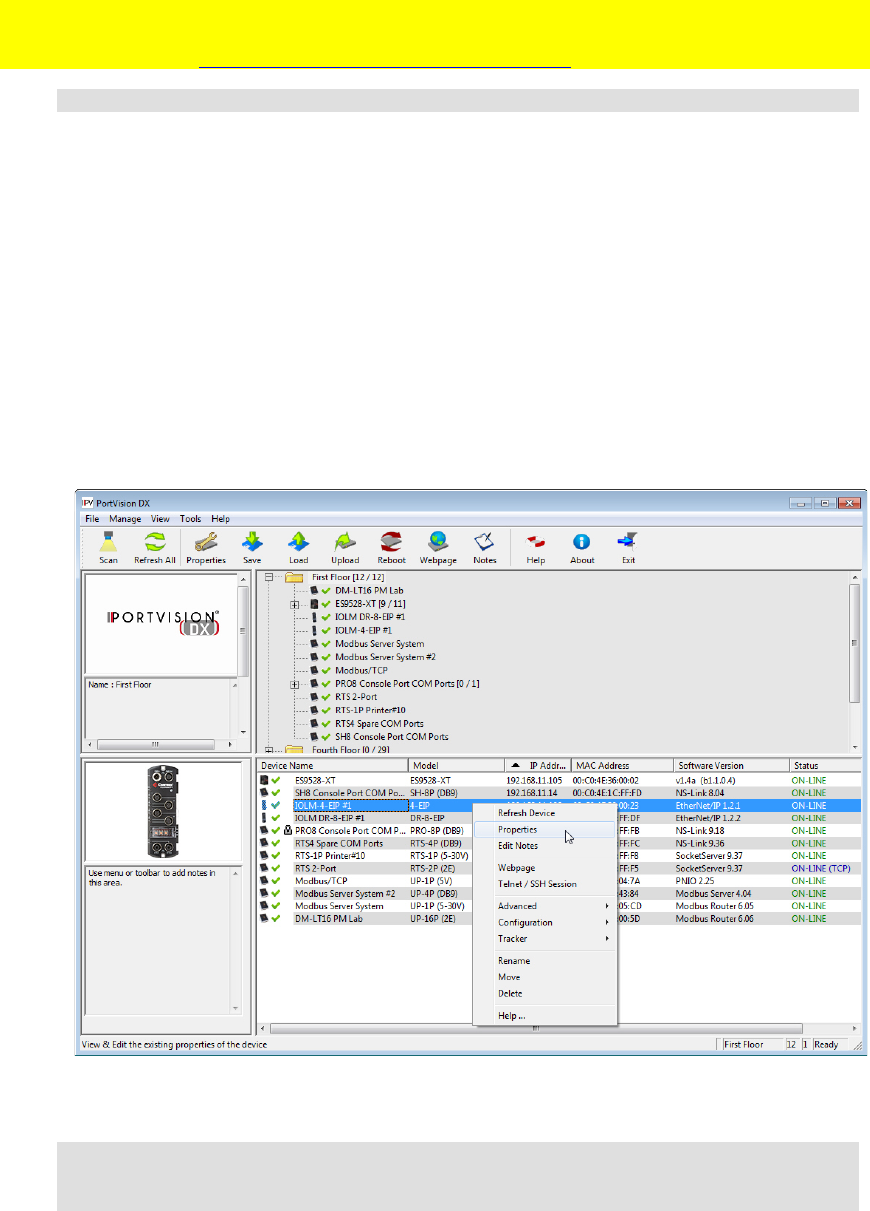Sort by MAC Address column header
The width and height of the screenshot is (870, 1211).
coord(621,766)
